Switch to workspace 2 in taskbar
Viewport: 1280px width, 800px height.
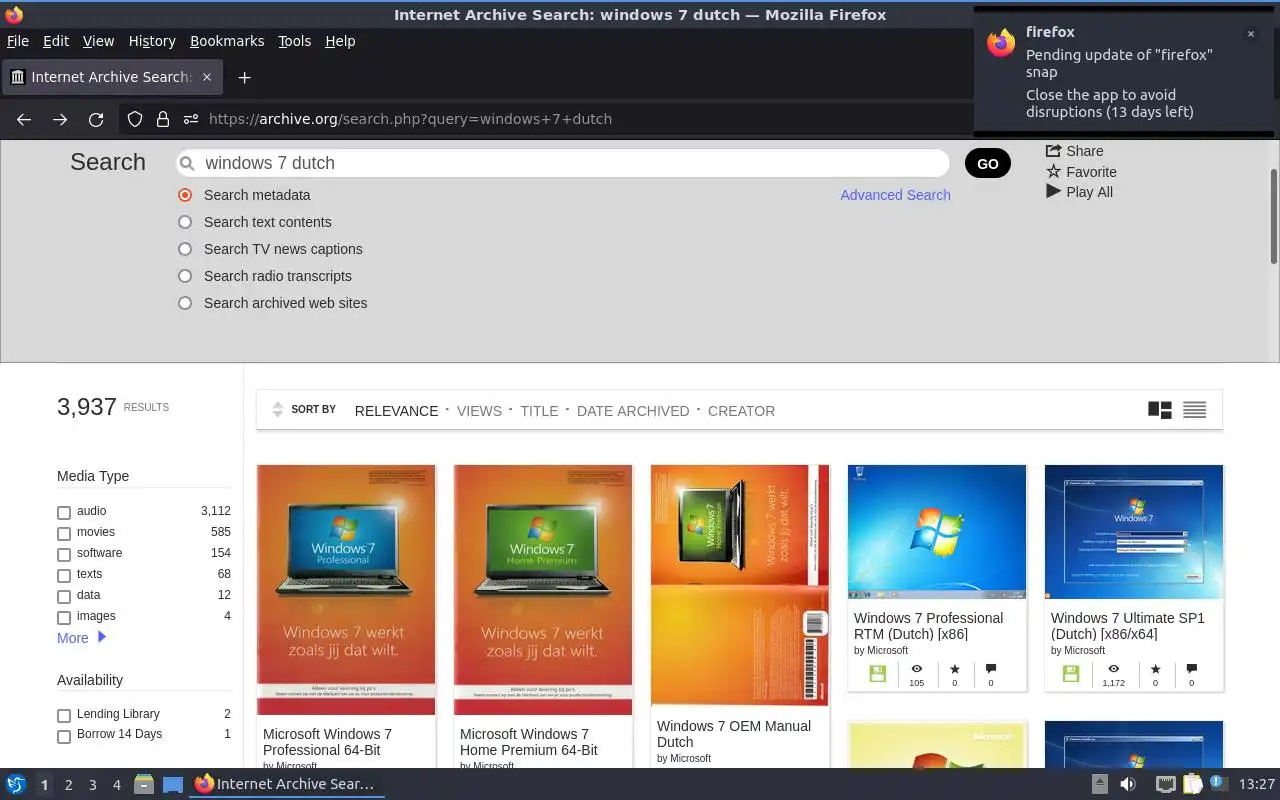68,785
